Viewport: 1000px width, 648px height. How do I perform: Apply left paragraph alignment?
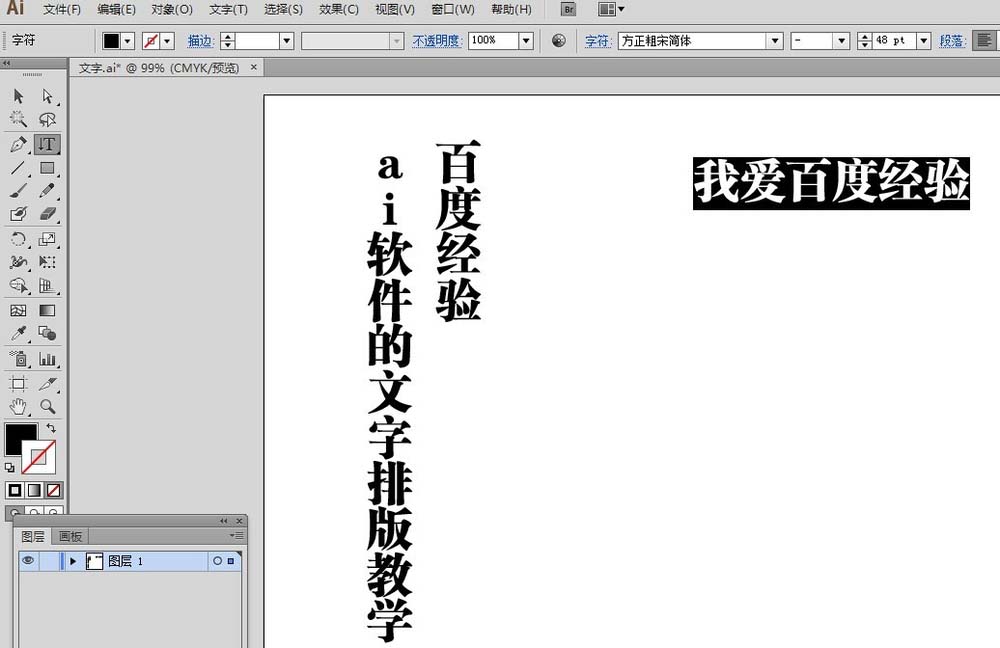tap(984, 40)
